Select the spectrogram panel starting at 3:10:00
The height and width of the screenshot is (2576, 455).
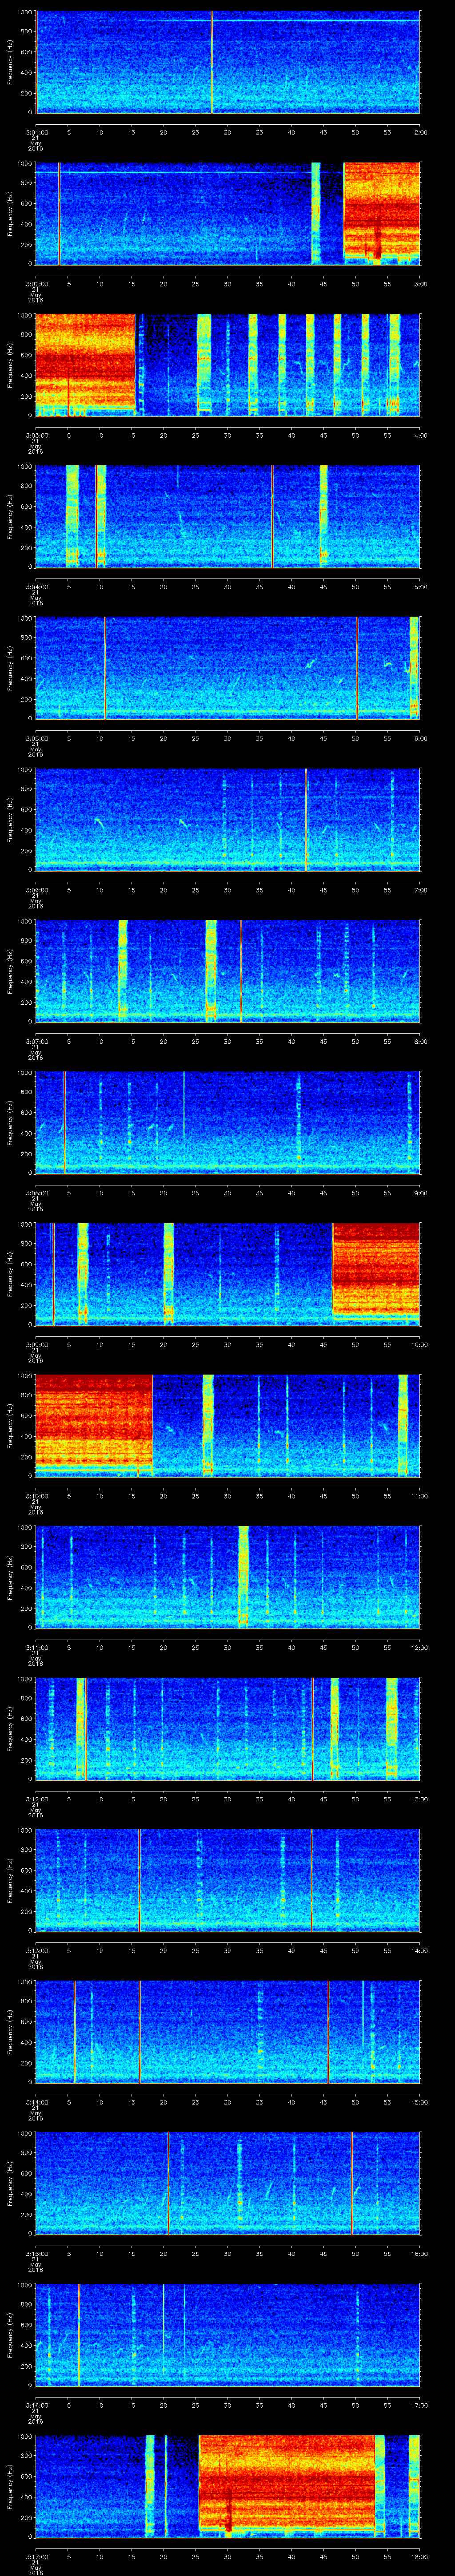[x=227, y=1425]
